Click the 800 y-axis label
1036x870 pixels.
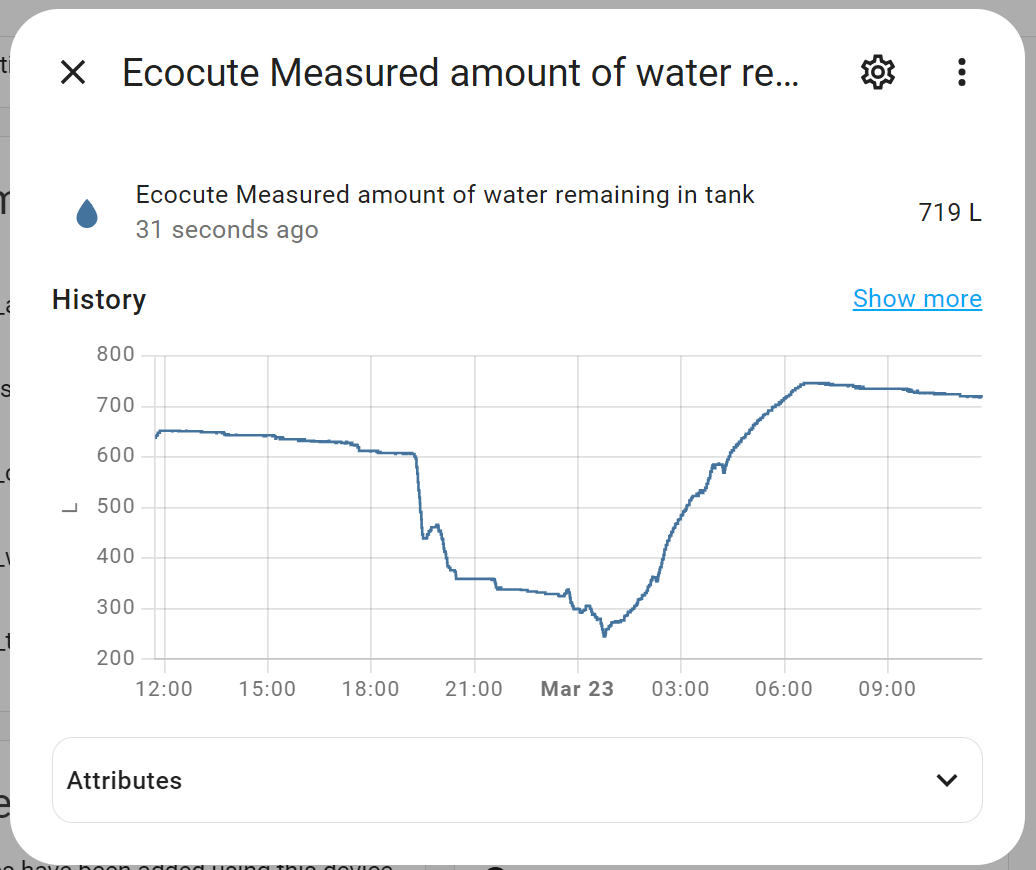point(116,355)
